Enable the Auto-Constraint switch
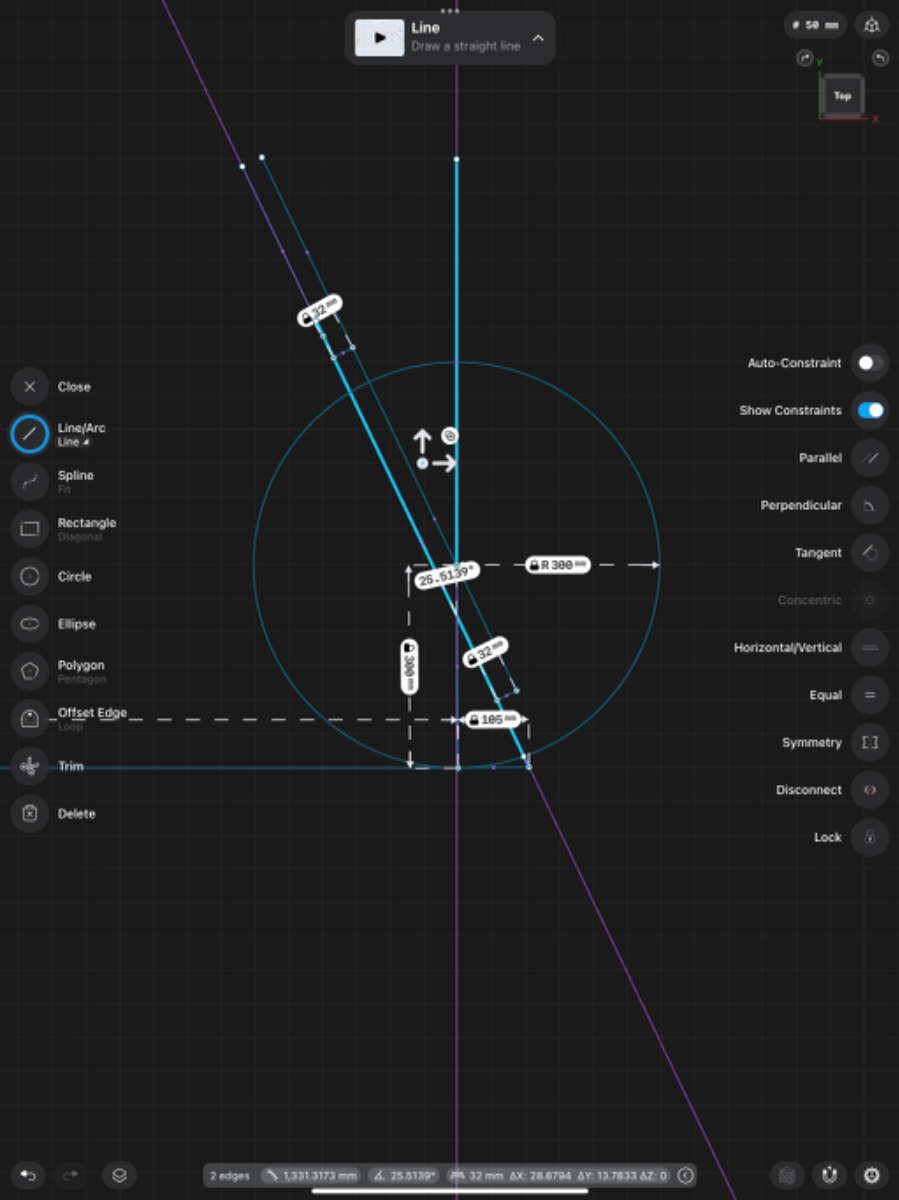 pyautogui.click(x=870, y=363)
